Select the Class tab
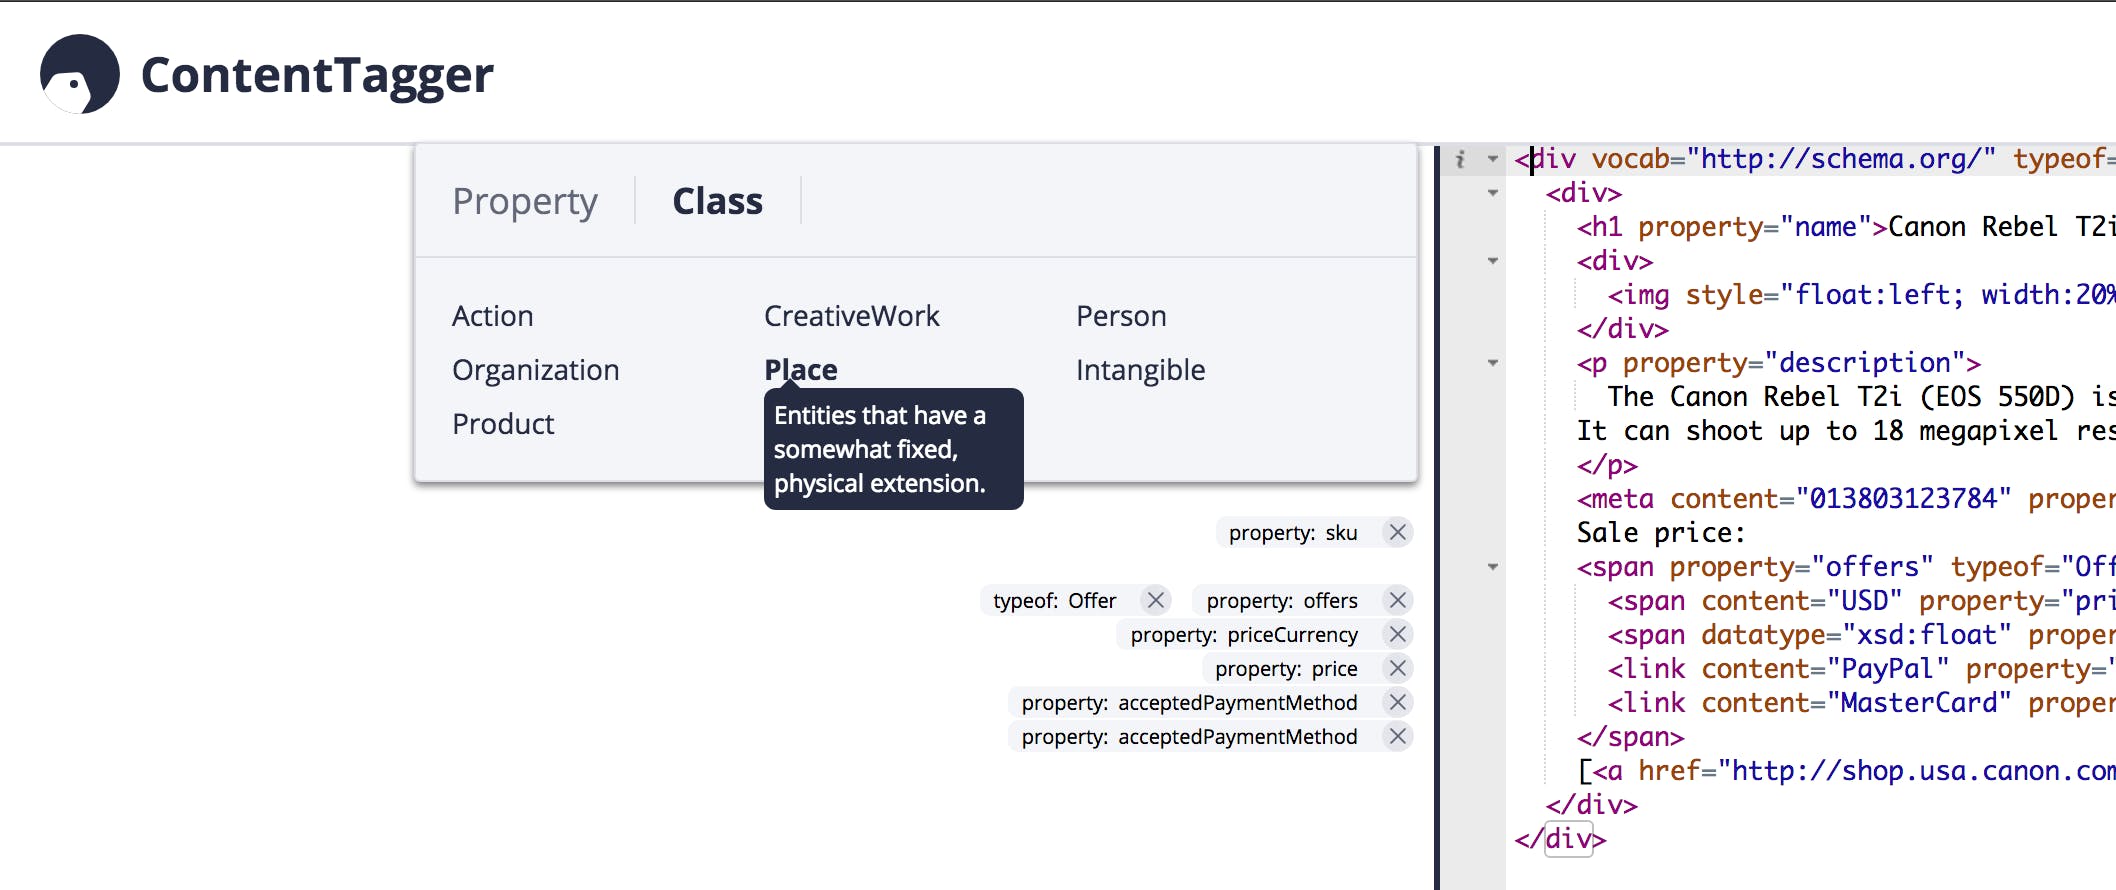 tap(717, 201)
